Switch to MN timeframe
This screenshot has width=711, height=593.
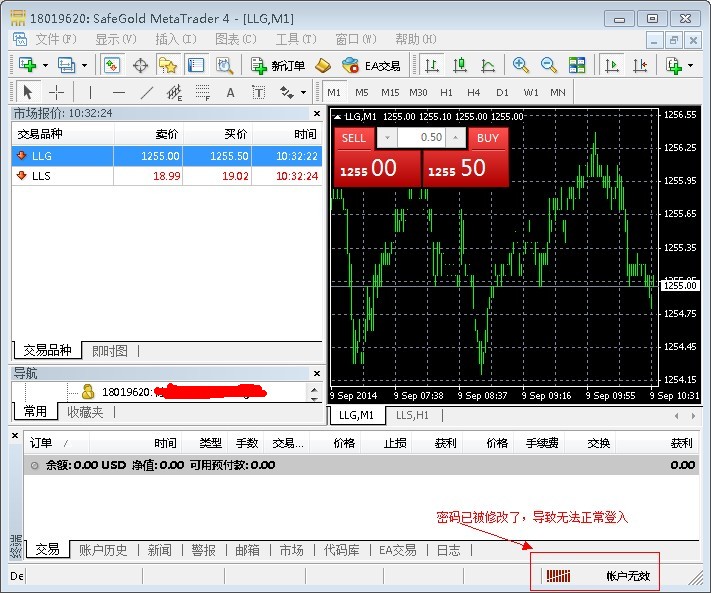(x=558, y=92)
